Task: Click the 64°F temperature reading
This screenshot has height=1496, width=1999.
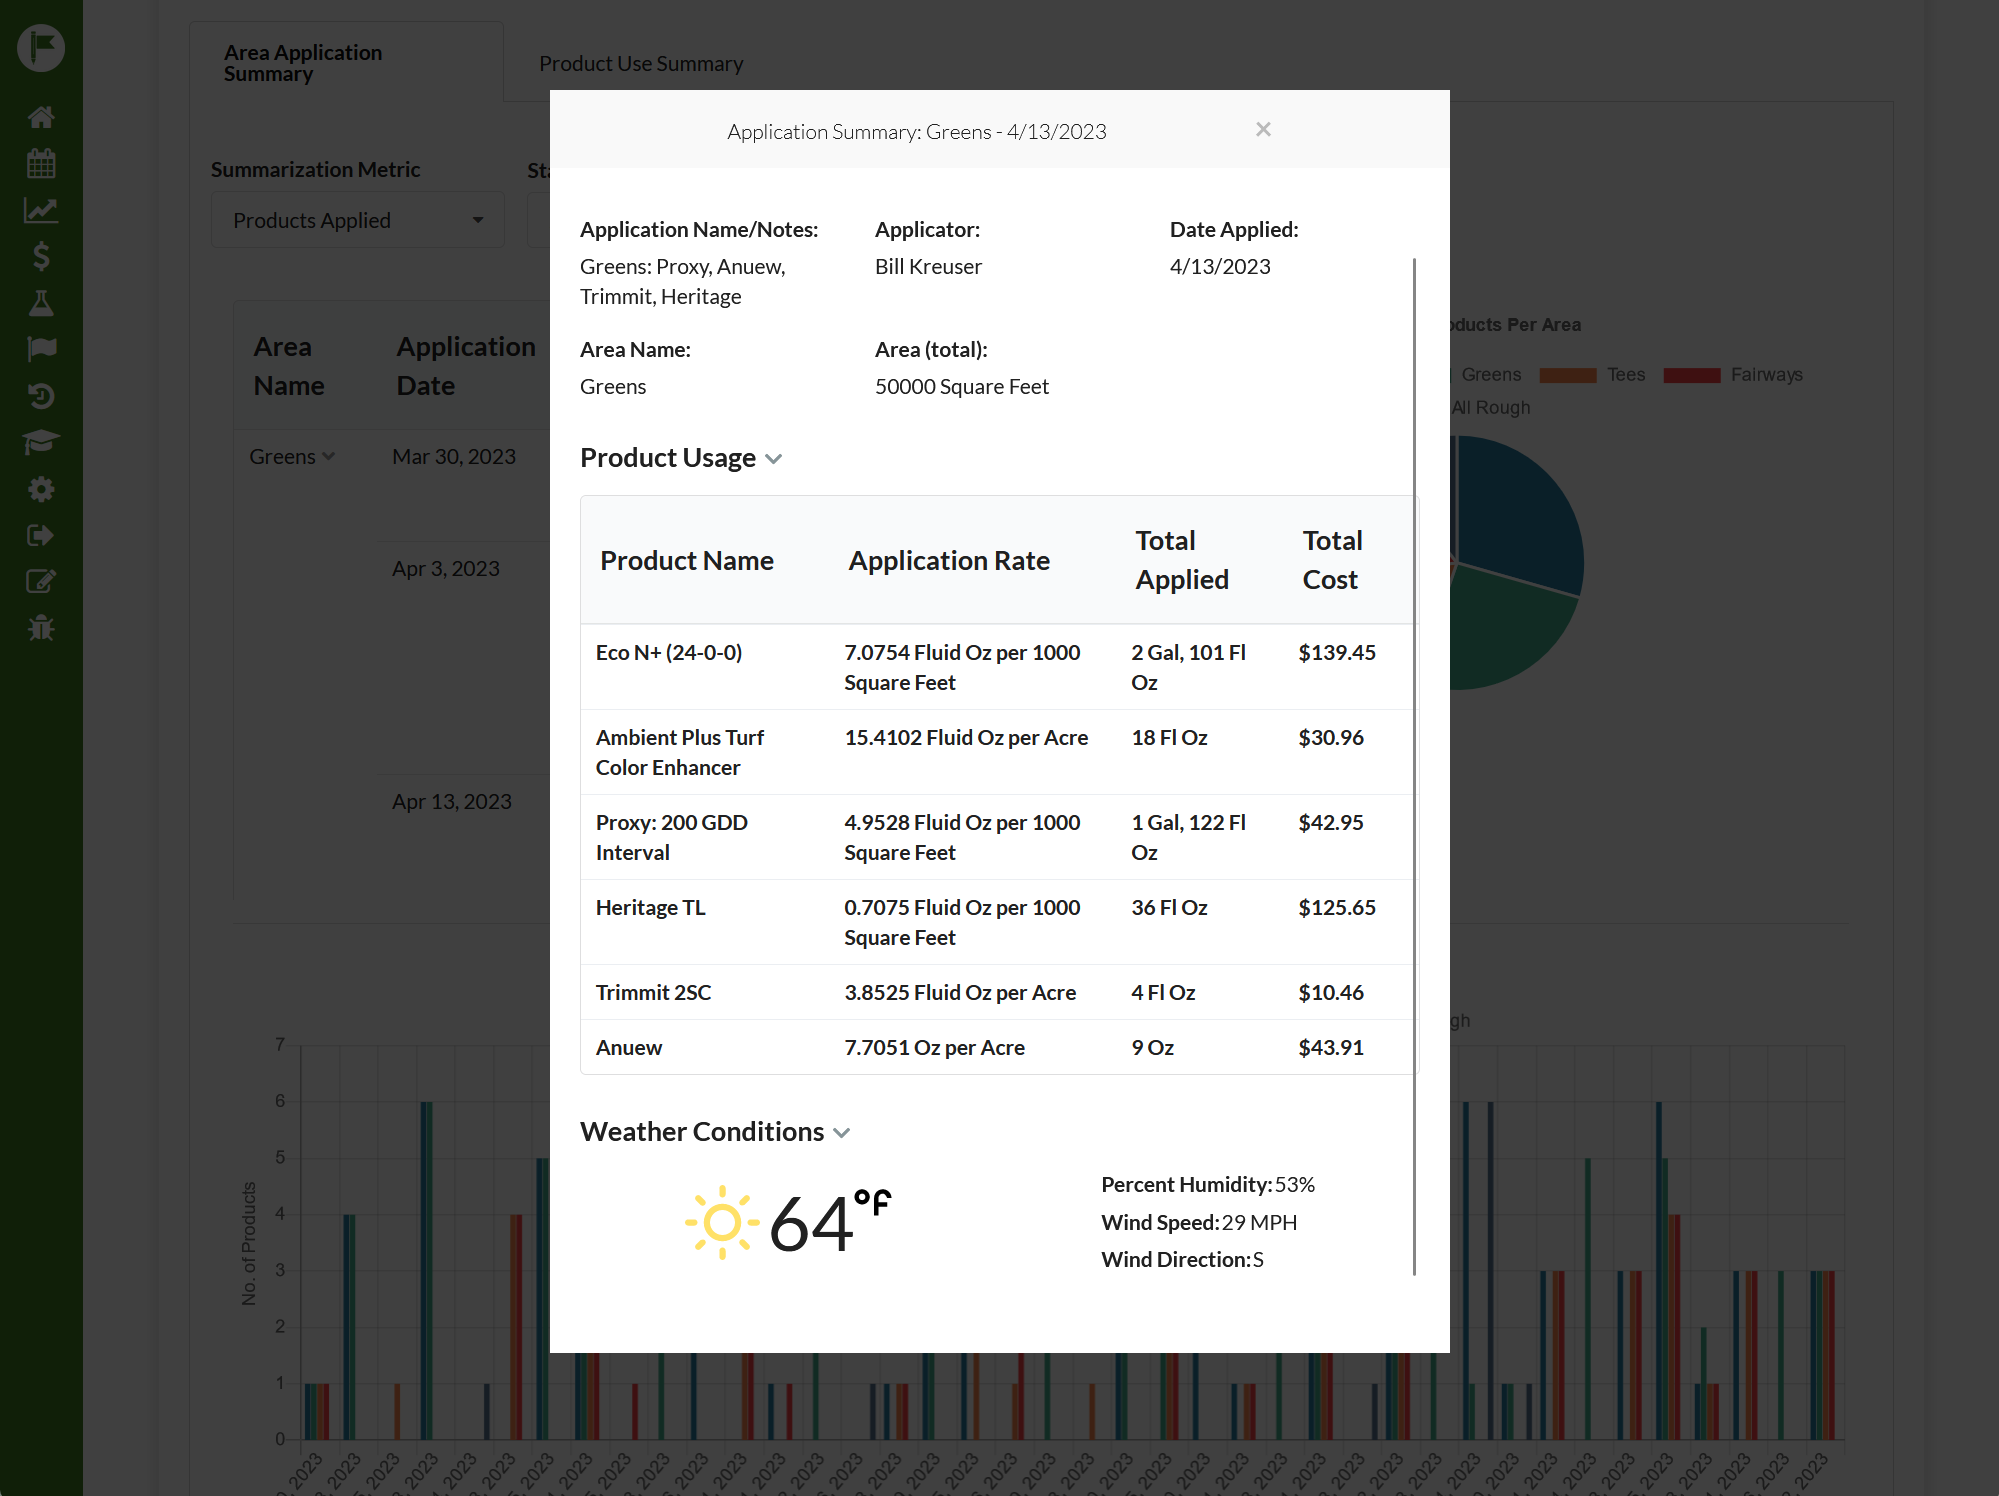Action: click(830, 1222)
